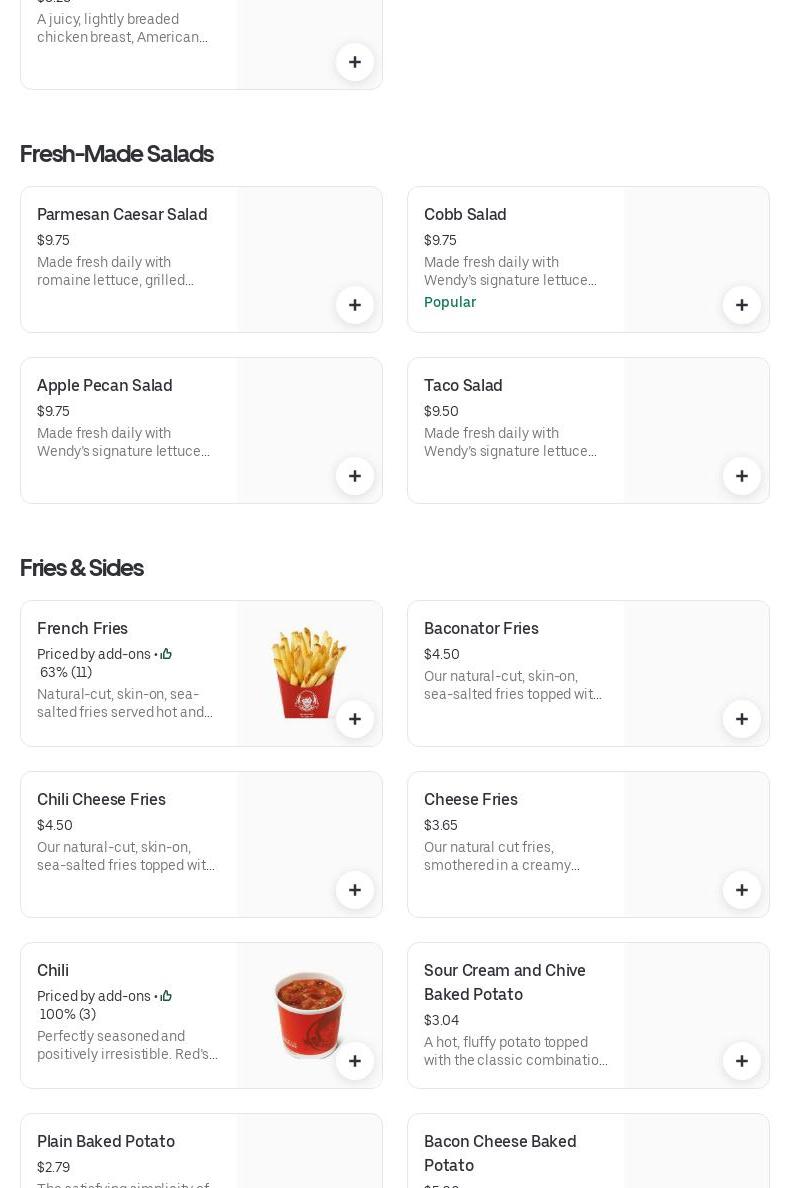Select the Plain Baked Potato item

[106, 1142]
